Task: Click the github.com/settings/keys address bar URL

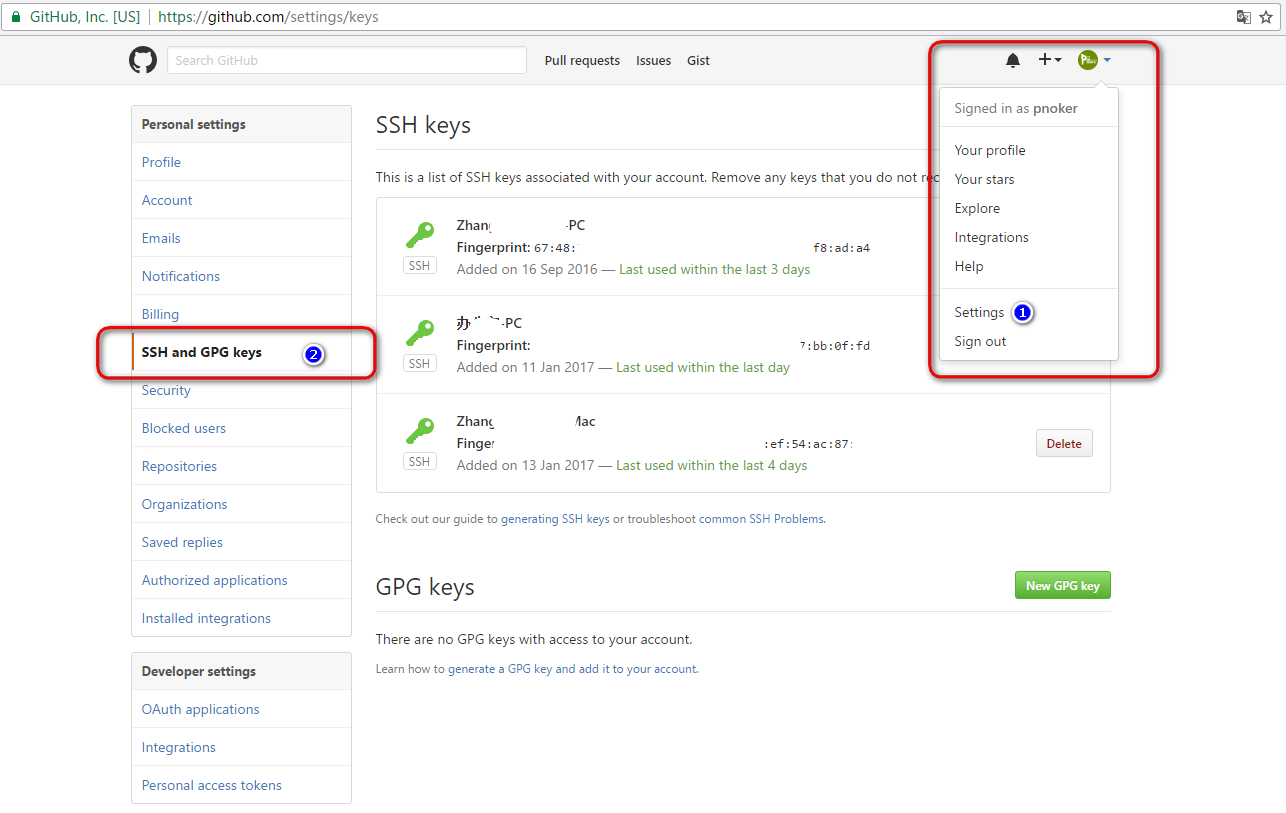Action: coord(268,17)
